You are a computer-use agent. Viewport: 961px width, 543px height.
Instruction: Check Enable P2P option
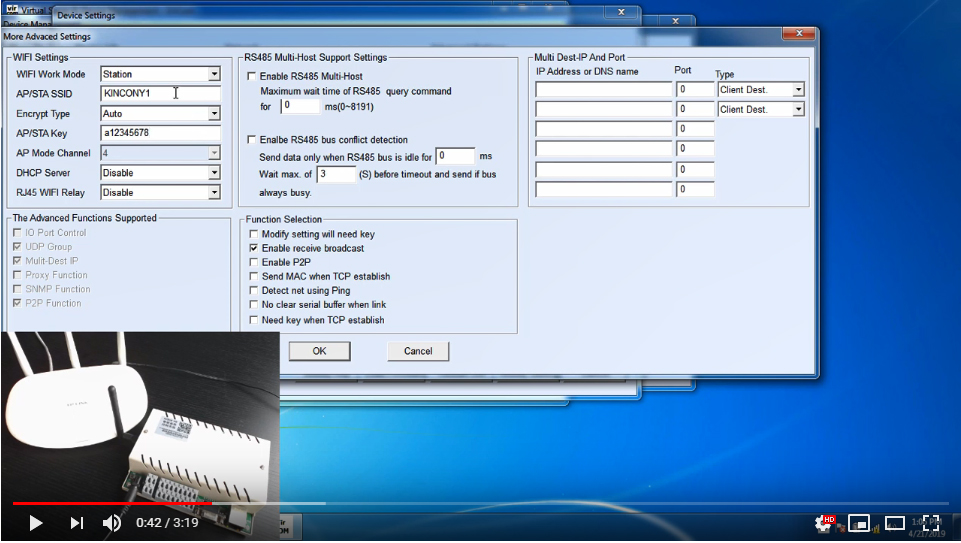tap(254, 262)
